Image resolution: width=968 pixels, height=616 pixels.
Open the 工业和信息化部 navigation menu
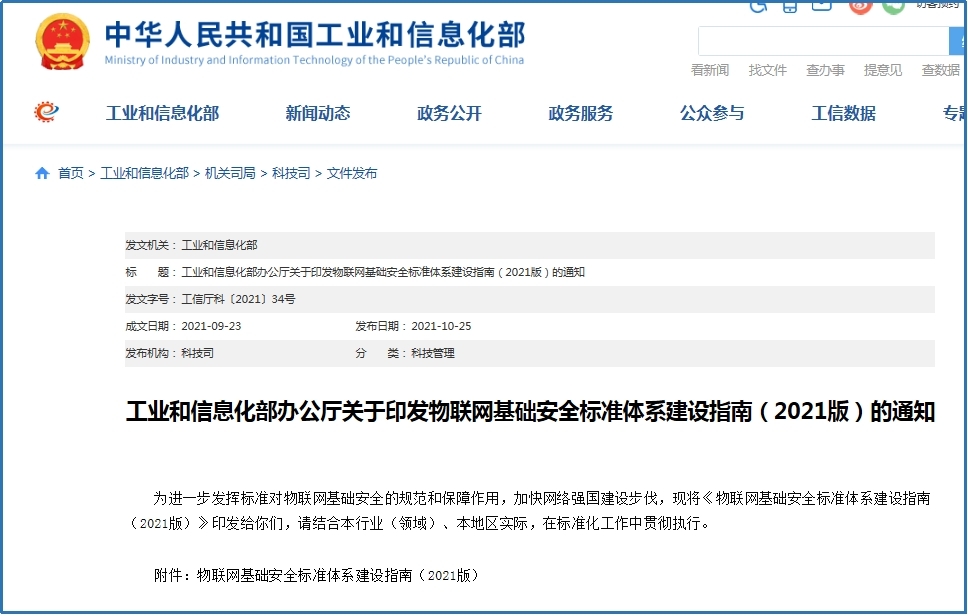point(162,114)
